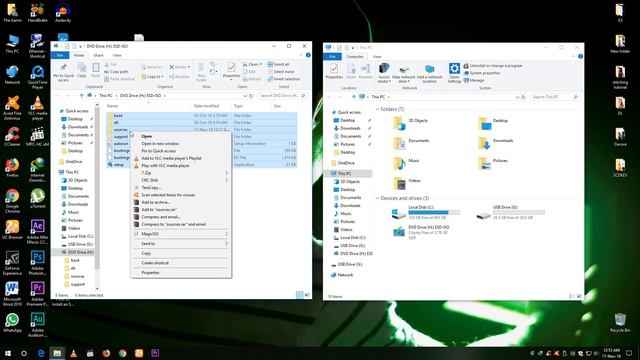
Task: Click File Explorer on the taskbar
Action: 57,353
